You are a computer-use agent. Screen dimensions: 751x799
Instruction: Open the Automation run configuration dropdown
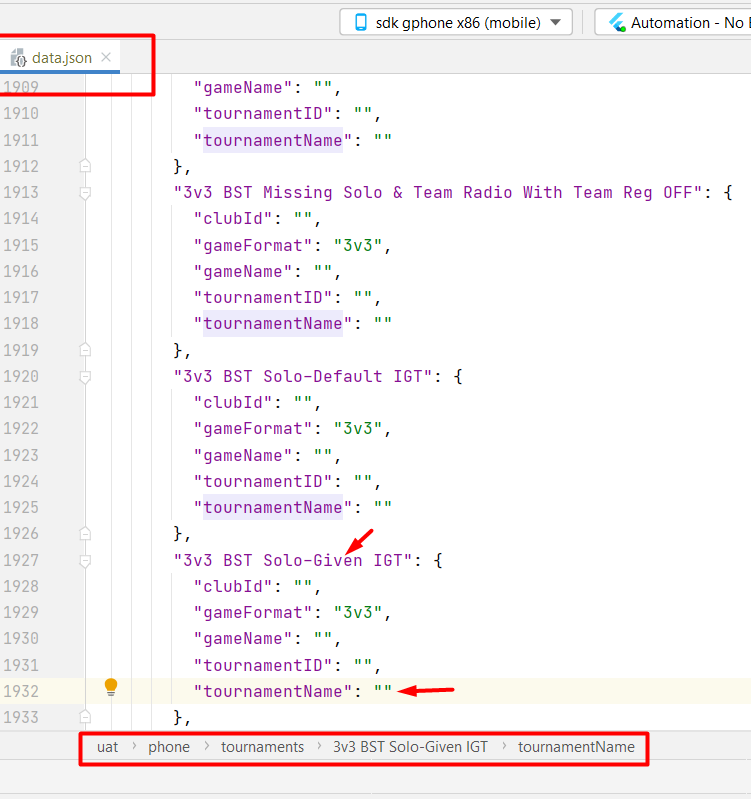673,22
